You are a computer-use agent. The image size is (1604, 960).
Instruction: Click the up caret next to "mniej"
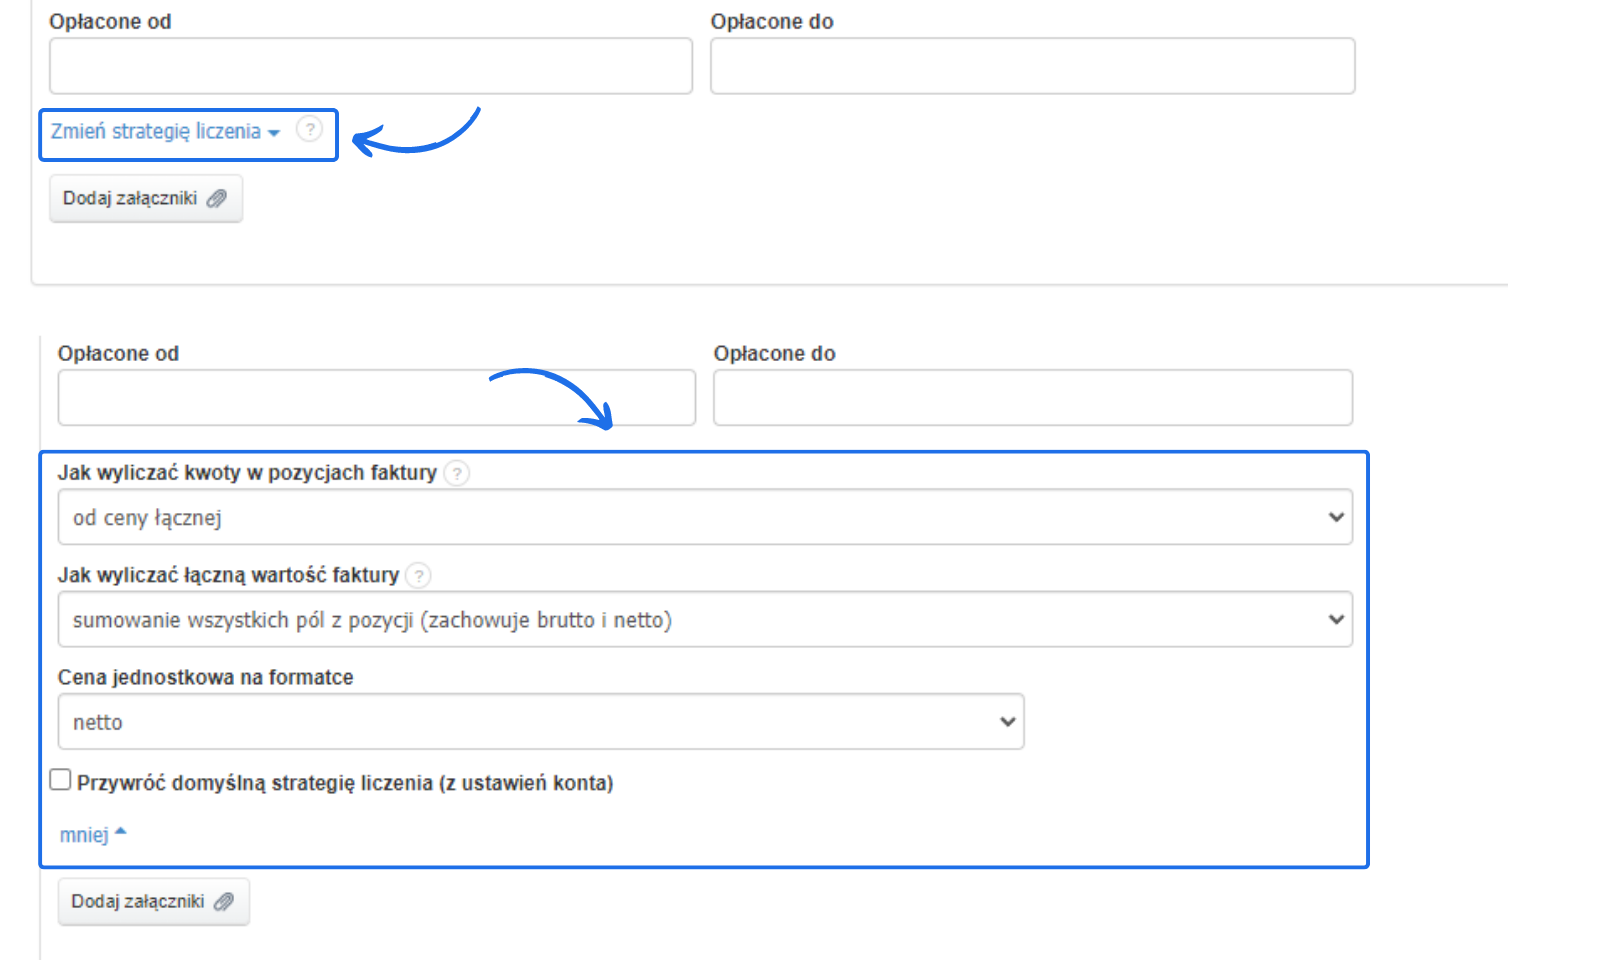point(121,832)
